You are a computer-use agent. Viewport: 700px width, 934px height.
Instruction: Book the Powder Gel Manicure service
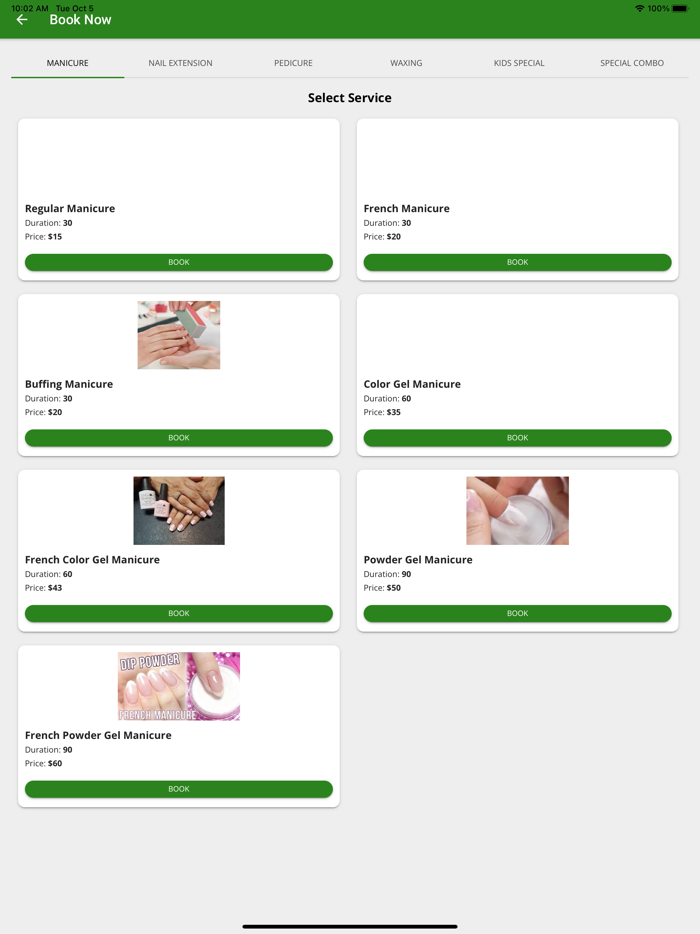click(x=518, y=614)
